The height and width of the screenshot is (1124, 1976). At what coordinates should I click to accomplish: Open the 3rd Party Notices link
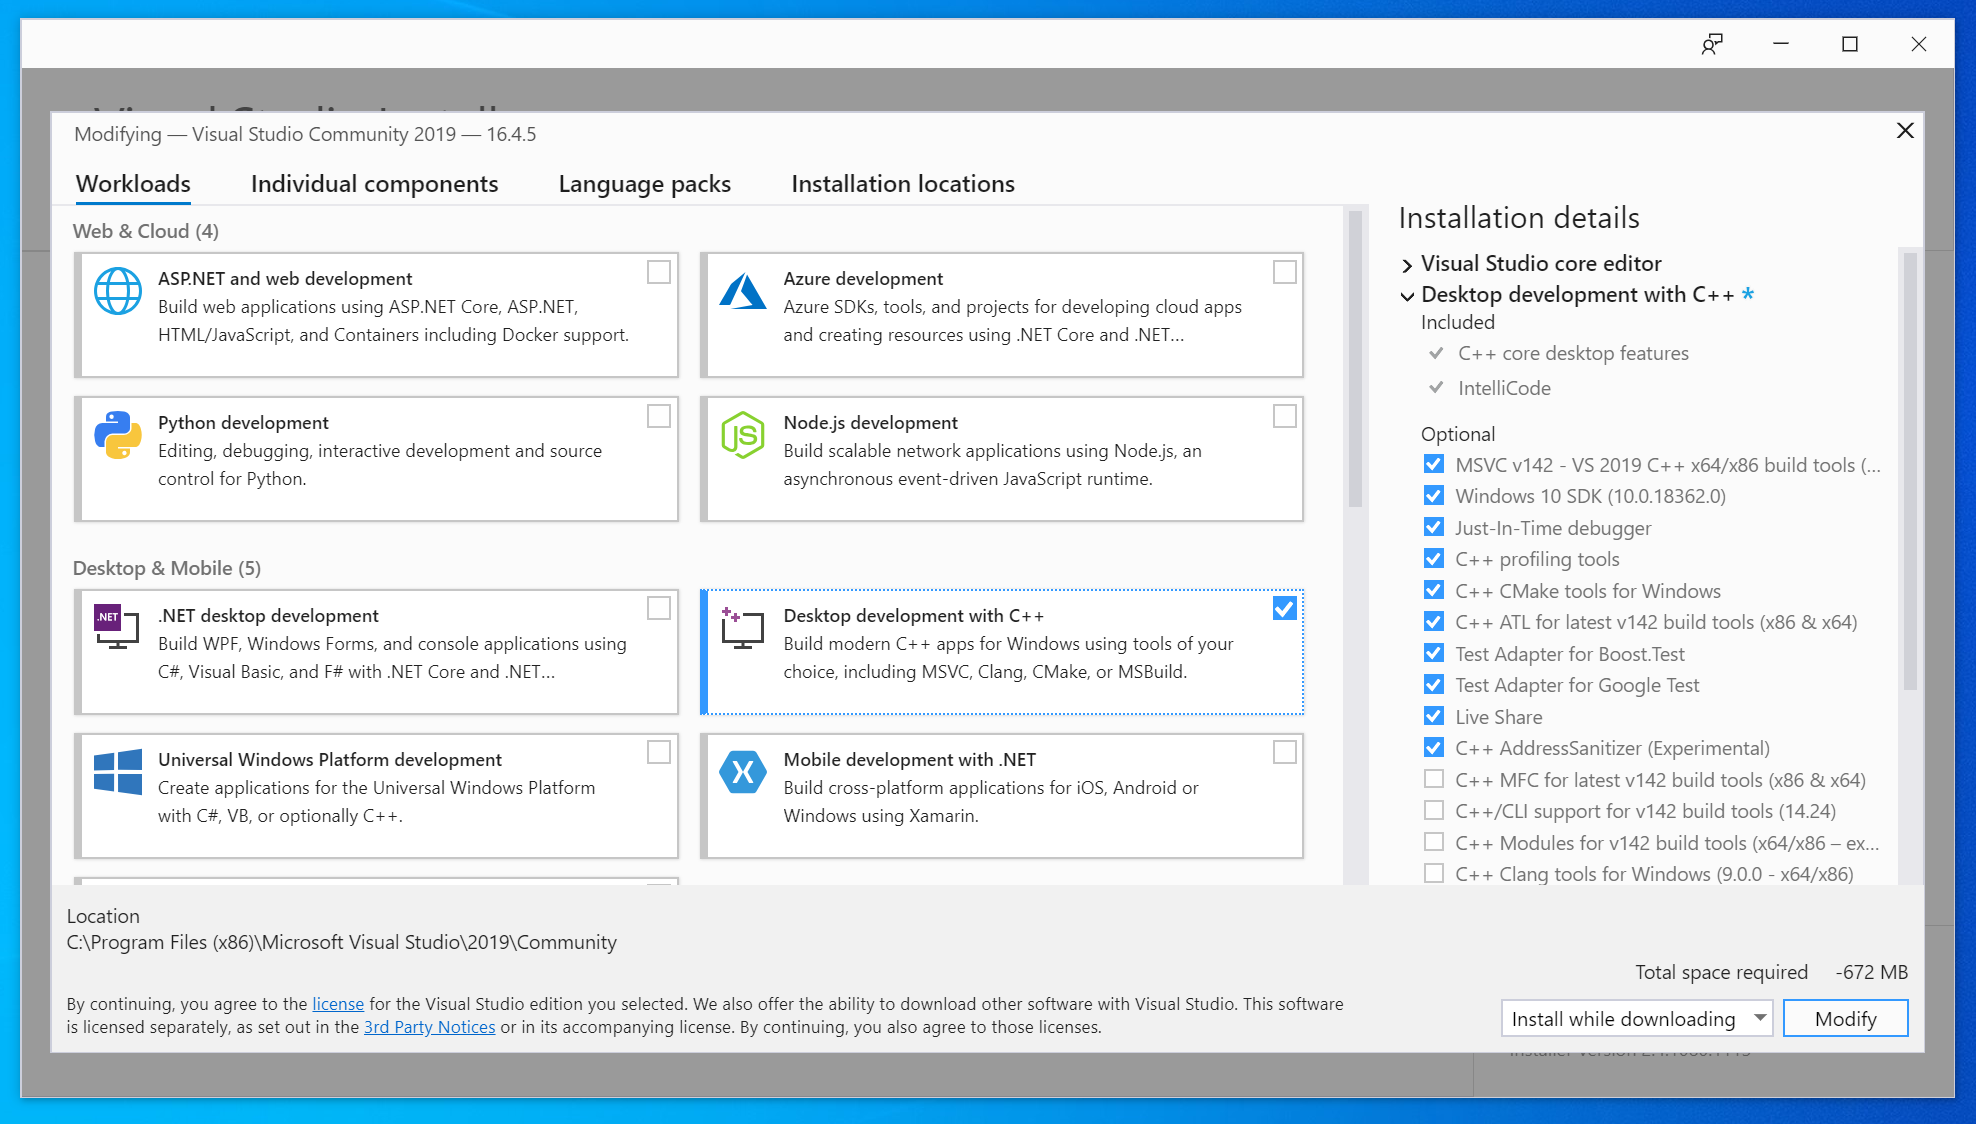pyautogui.click(x=429, y=1027)
